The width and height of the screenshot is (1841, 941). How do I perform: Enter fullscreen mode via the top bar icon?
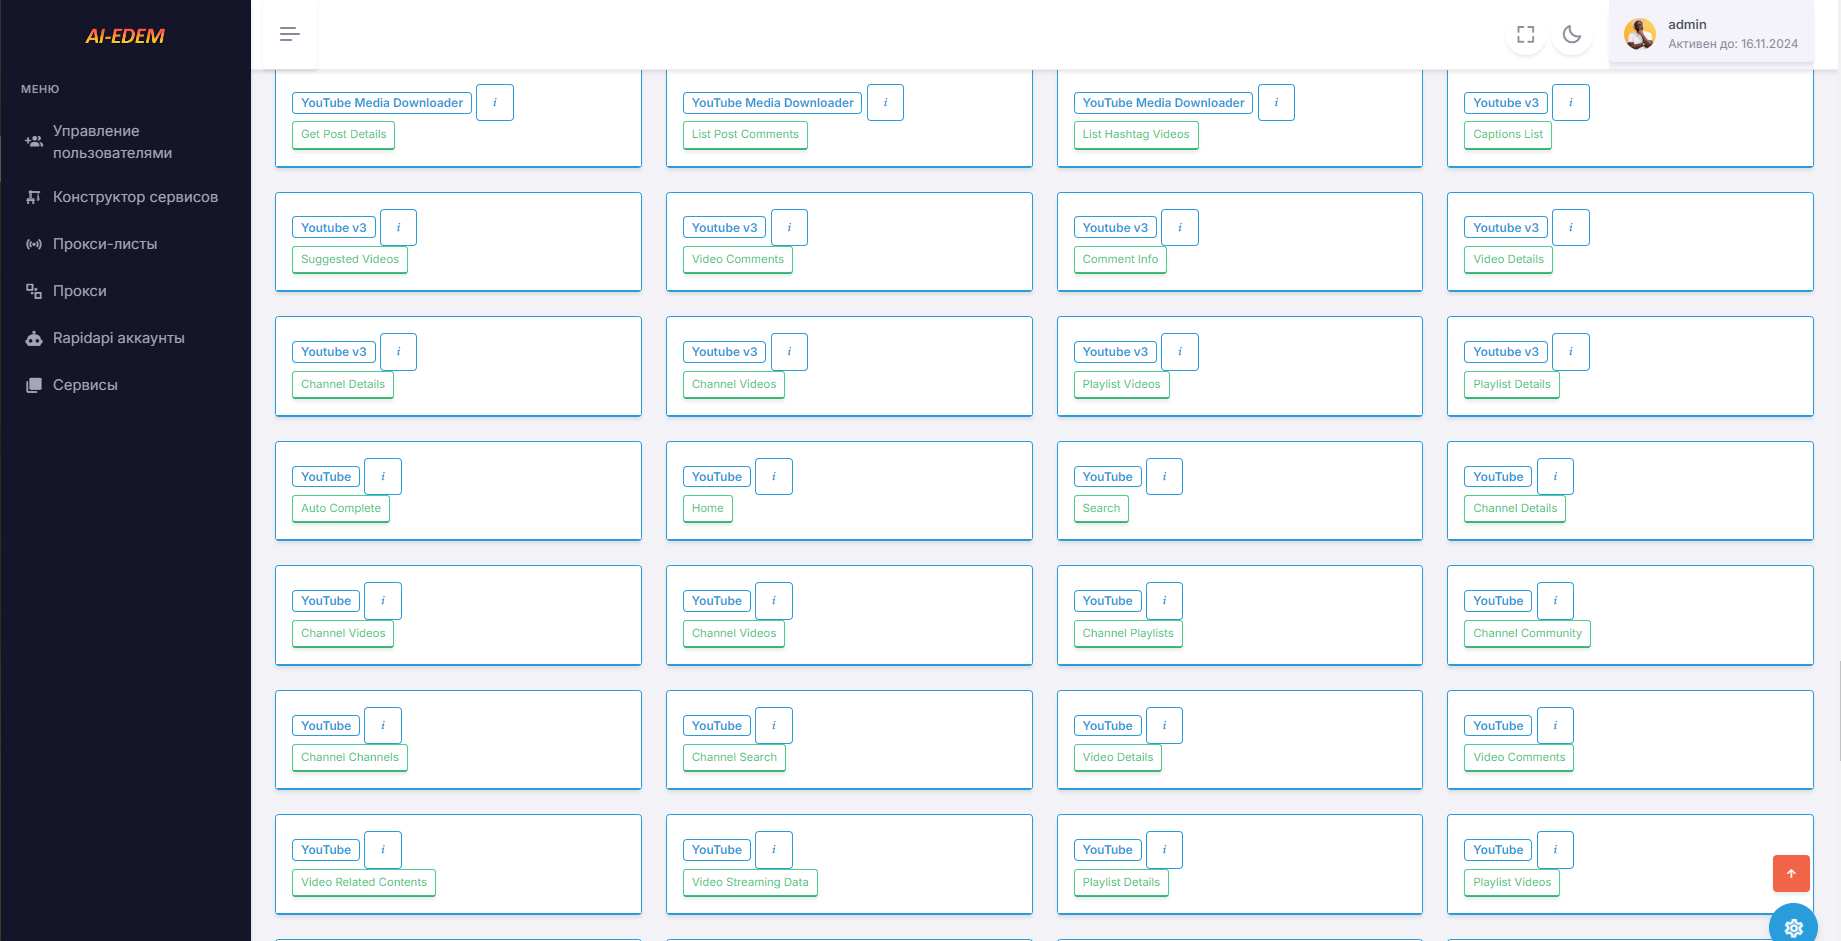coord(1526,35)
